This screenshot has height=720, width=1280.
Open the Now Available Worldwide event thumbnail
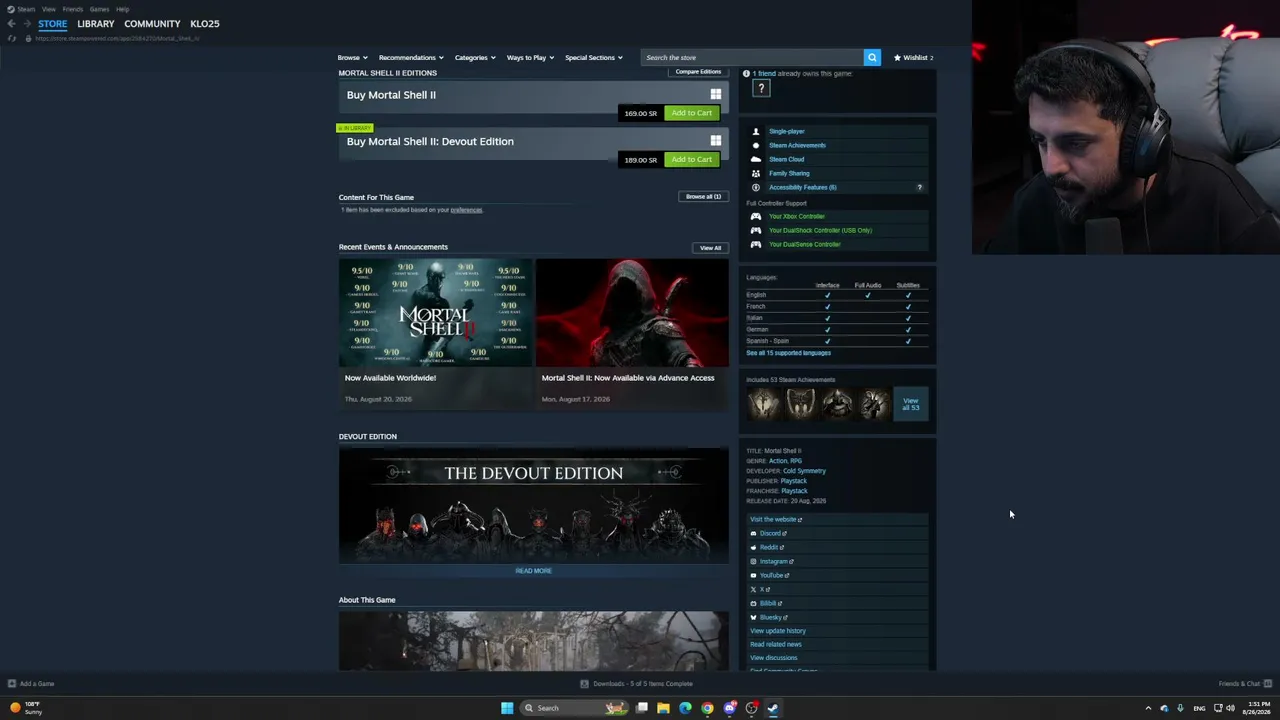point(435,313)
